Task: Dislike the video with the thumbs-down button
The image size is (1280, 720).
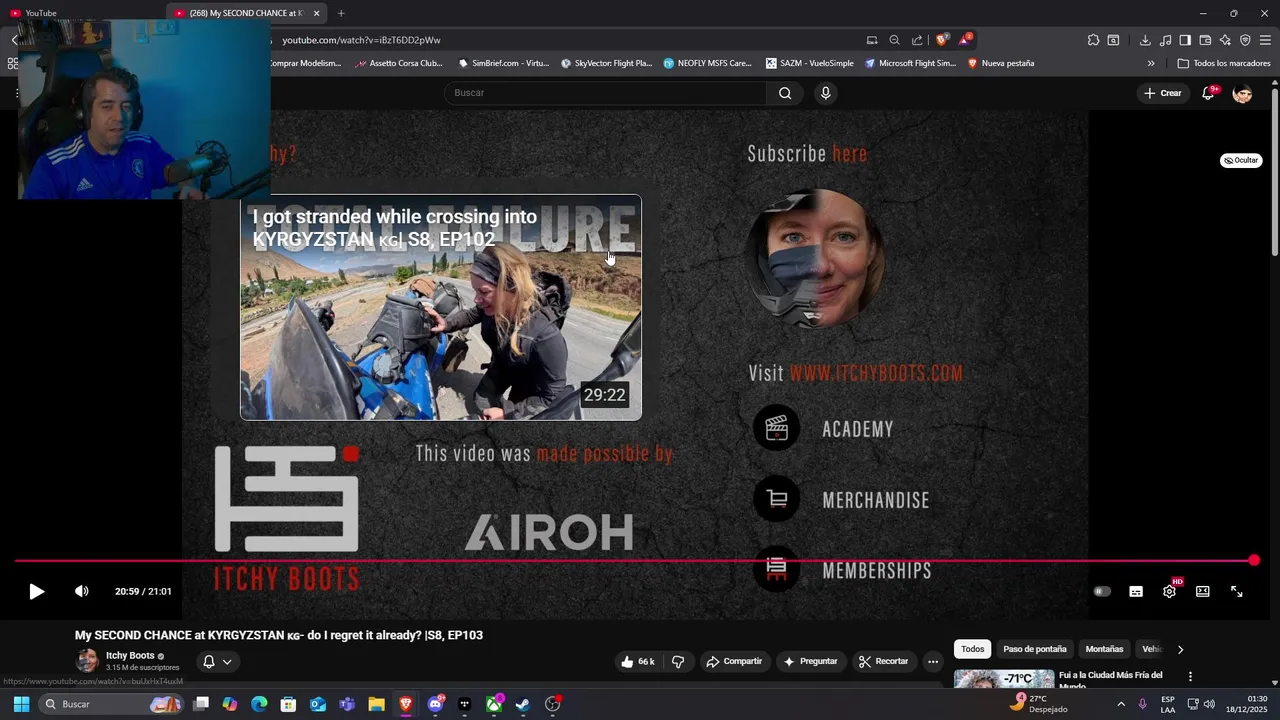Action: [678, 662]
